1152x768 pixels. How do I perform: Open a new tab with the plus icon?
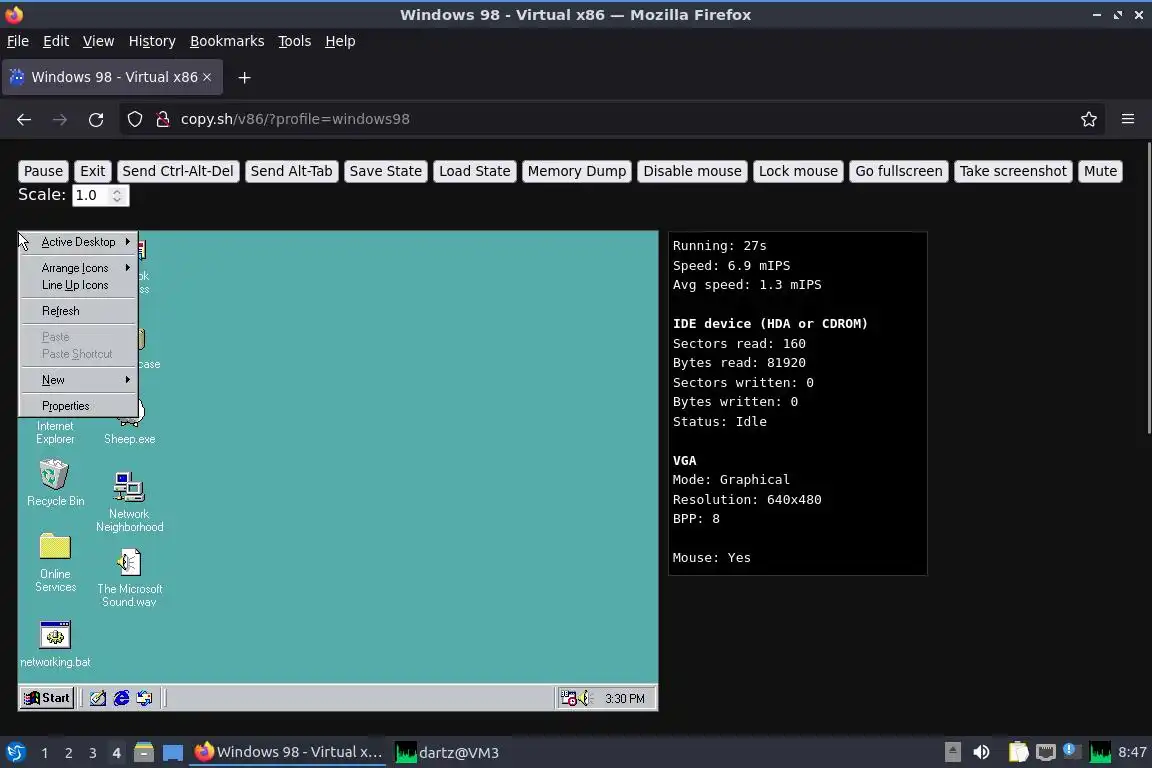click(245, 77)
